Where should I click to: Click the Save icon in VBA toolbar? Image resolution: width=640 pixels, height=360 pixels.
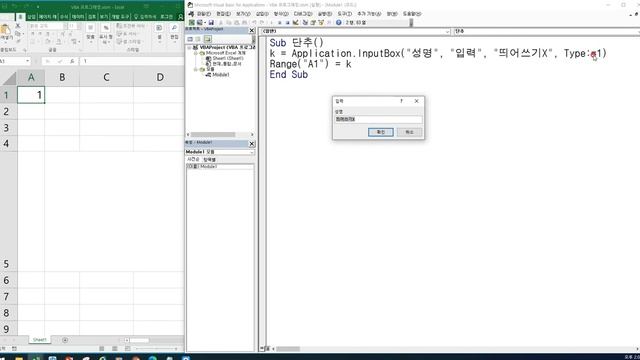[x=211, y=22]
